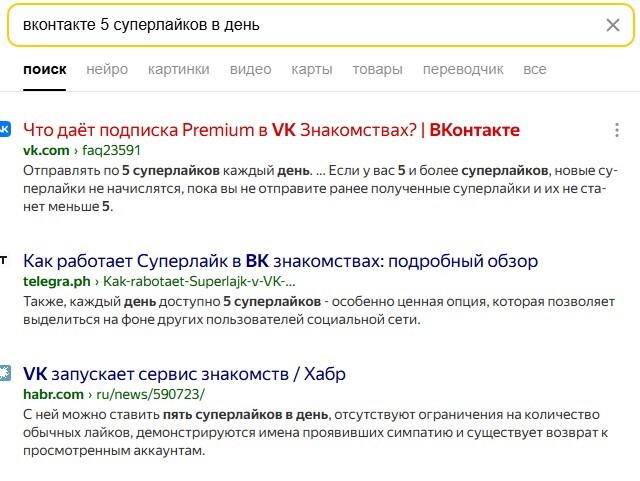The height and width of the screenshot is (481, 640).
Task: Click the Telegraph favicon beside the second result
Action: [3, 260]
